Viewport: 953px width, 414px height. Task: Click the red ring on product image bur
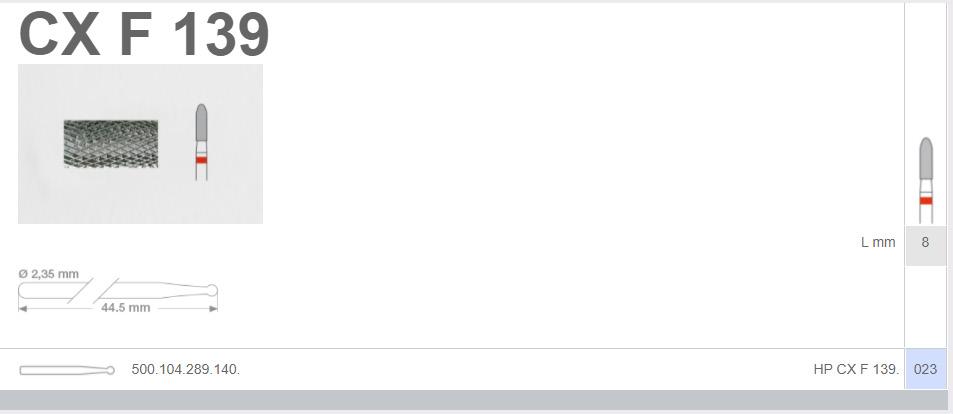[201, 160]
